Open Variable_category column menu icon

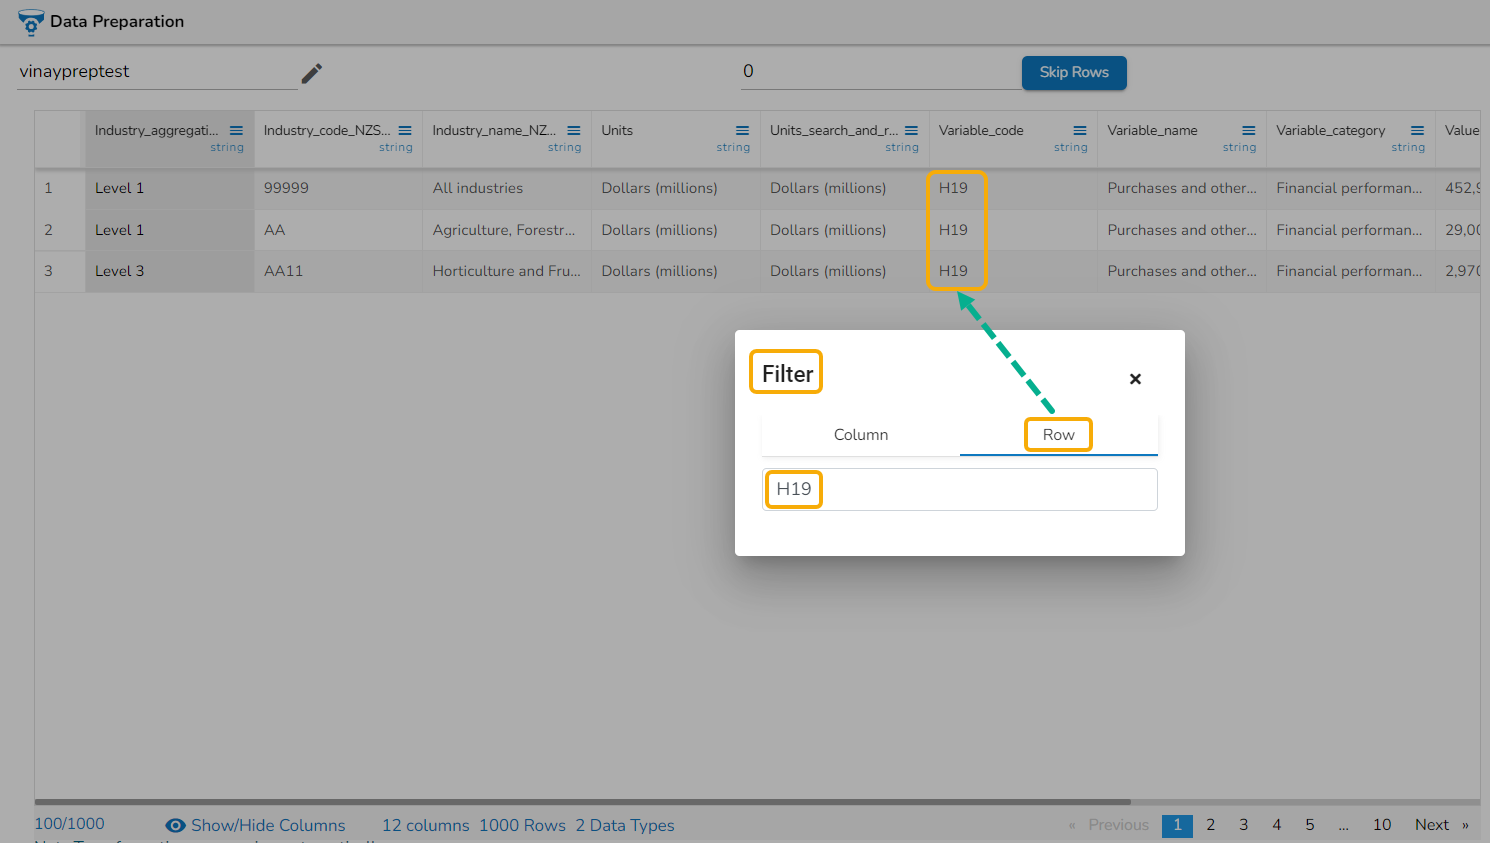[1417, 131]
